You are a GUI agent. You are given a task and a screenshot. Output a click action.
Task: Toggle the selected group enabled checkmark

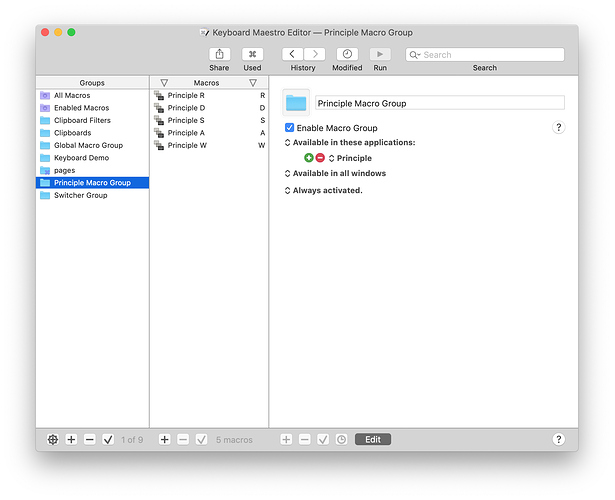(x=108, y=440)
